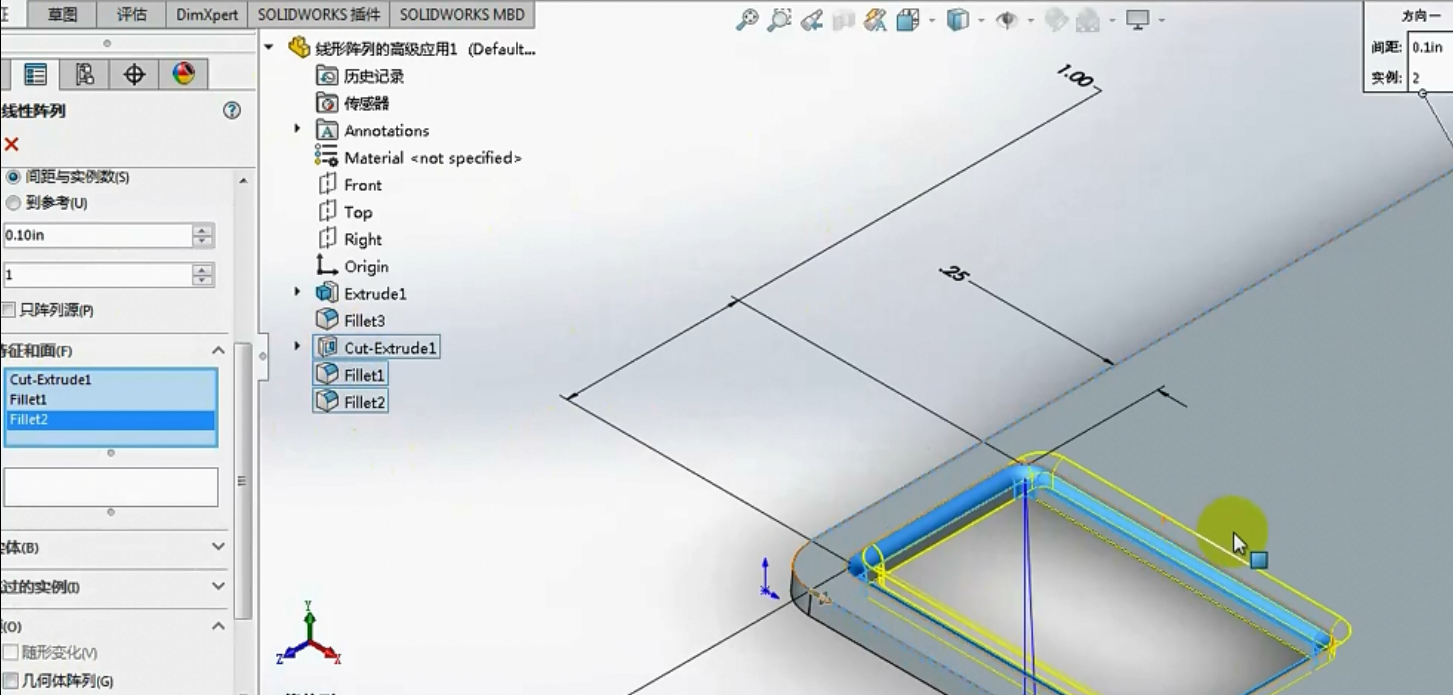1453x695 pixels.
Task: Open the View Orientation cube icon
Action: 908,20
